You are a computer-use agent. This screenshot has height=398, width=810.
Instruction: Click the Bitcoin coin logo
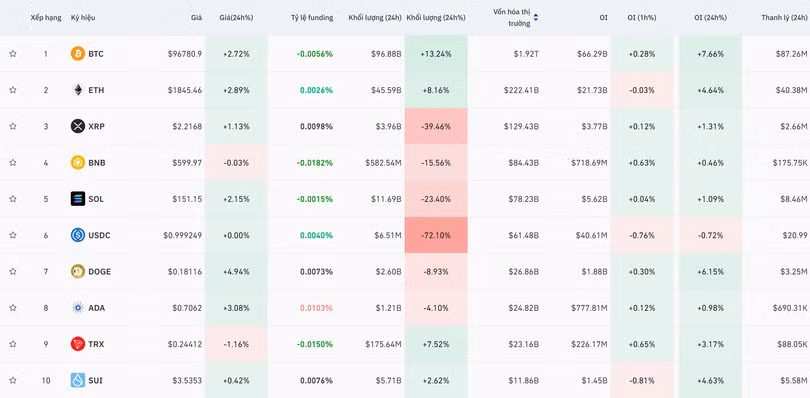point(78,54)
